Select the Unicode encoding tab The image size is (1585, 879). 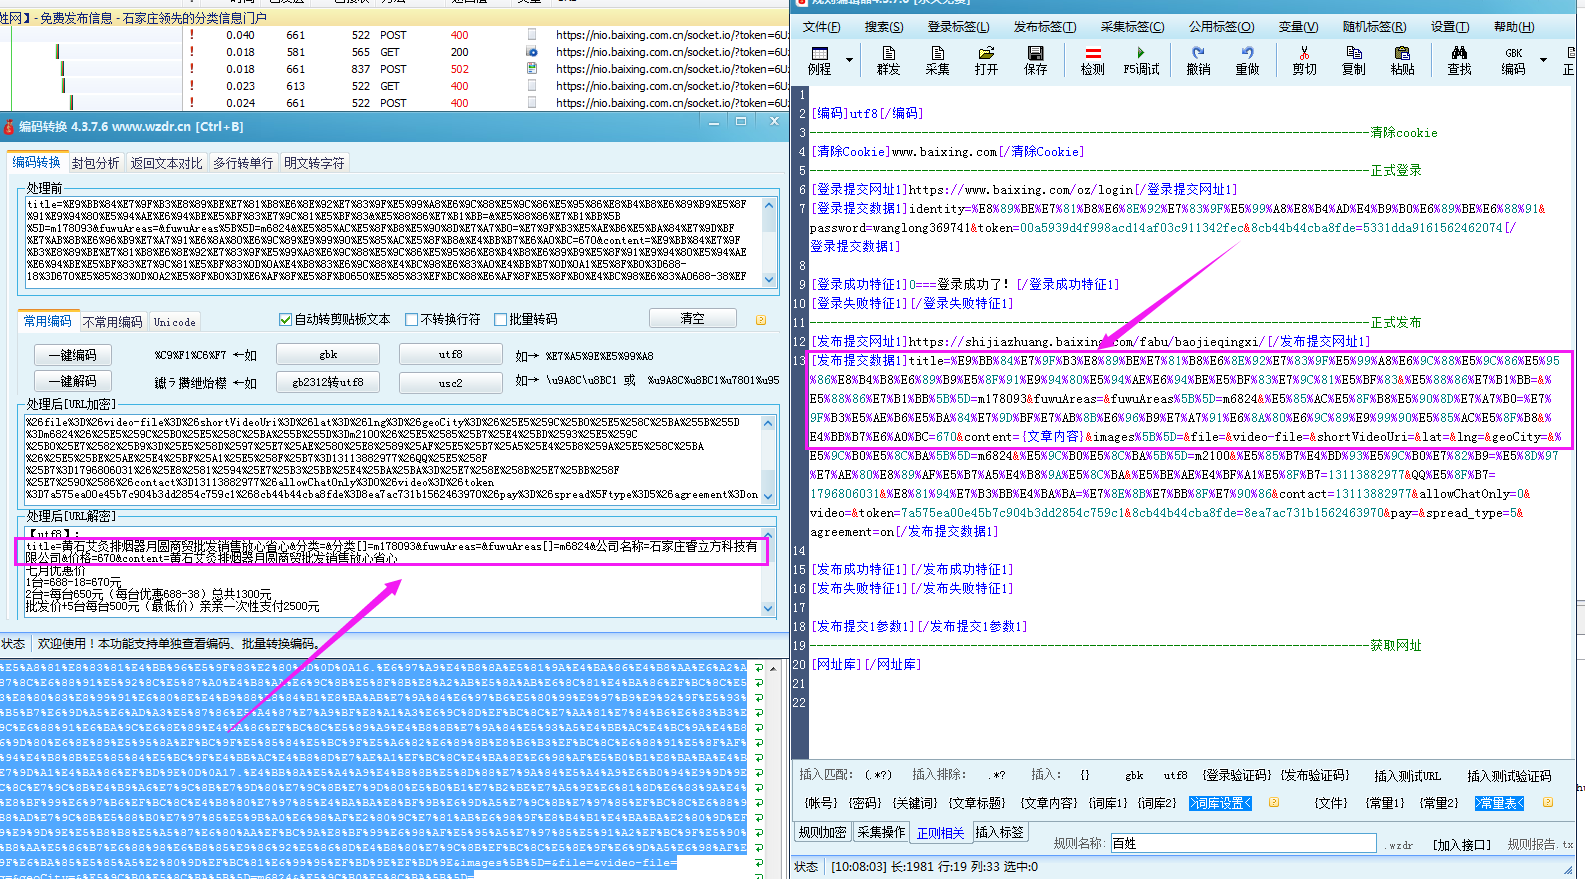coord(175,322)
